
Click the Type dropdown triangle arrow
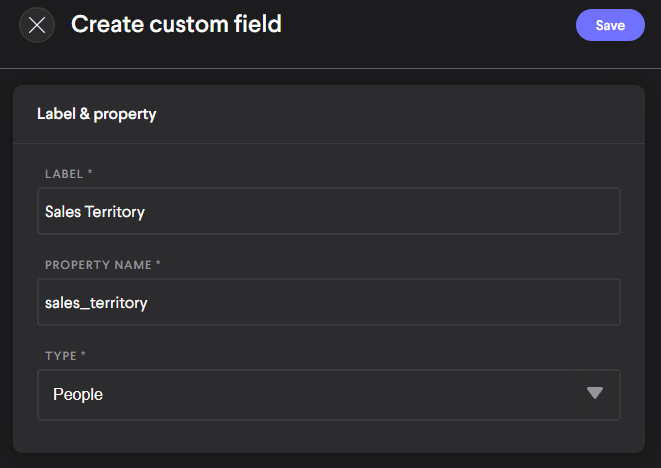pos(595,393)
